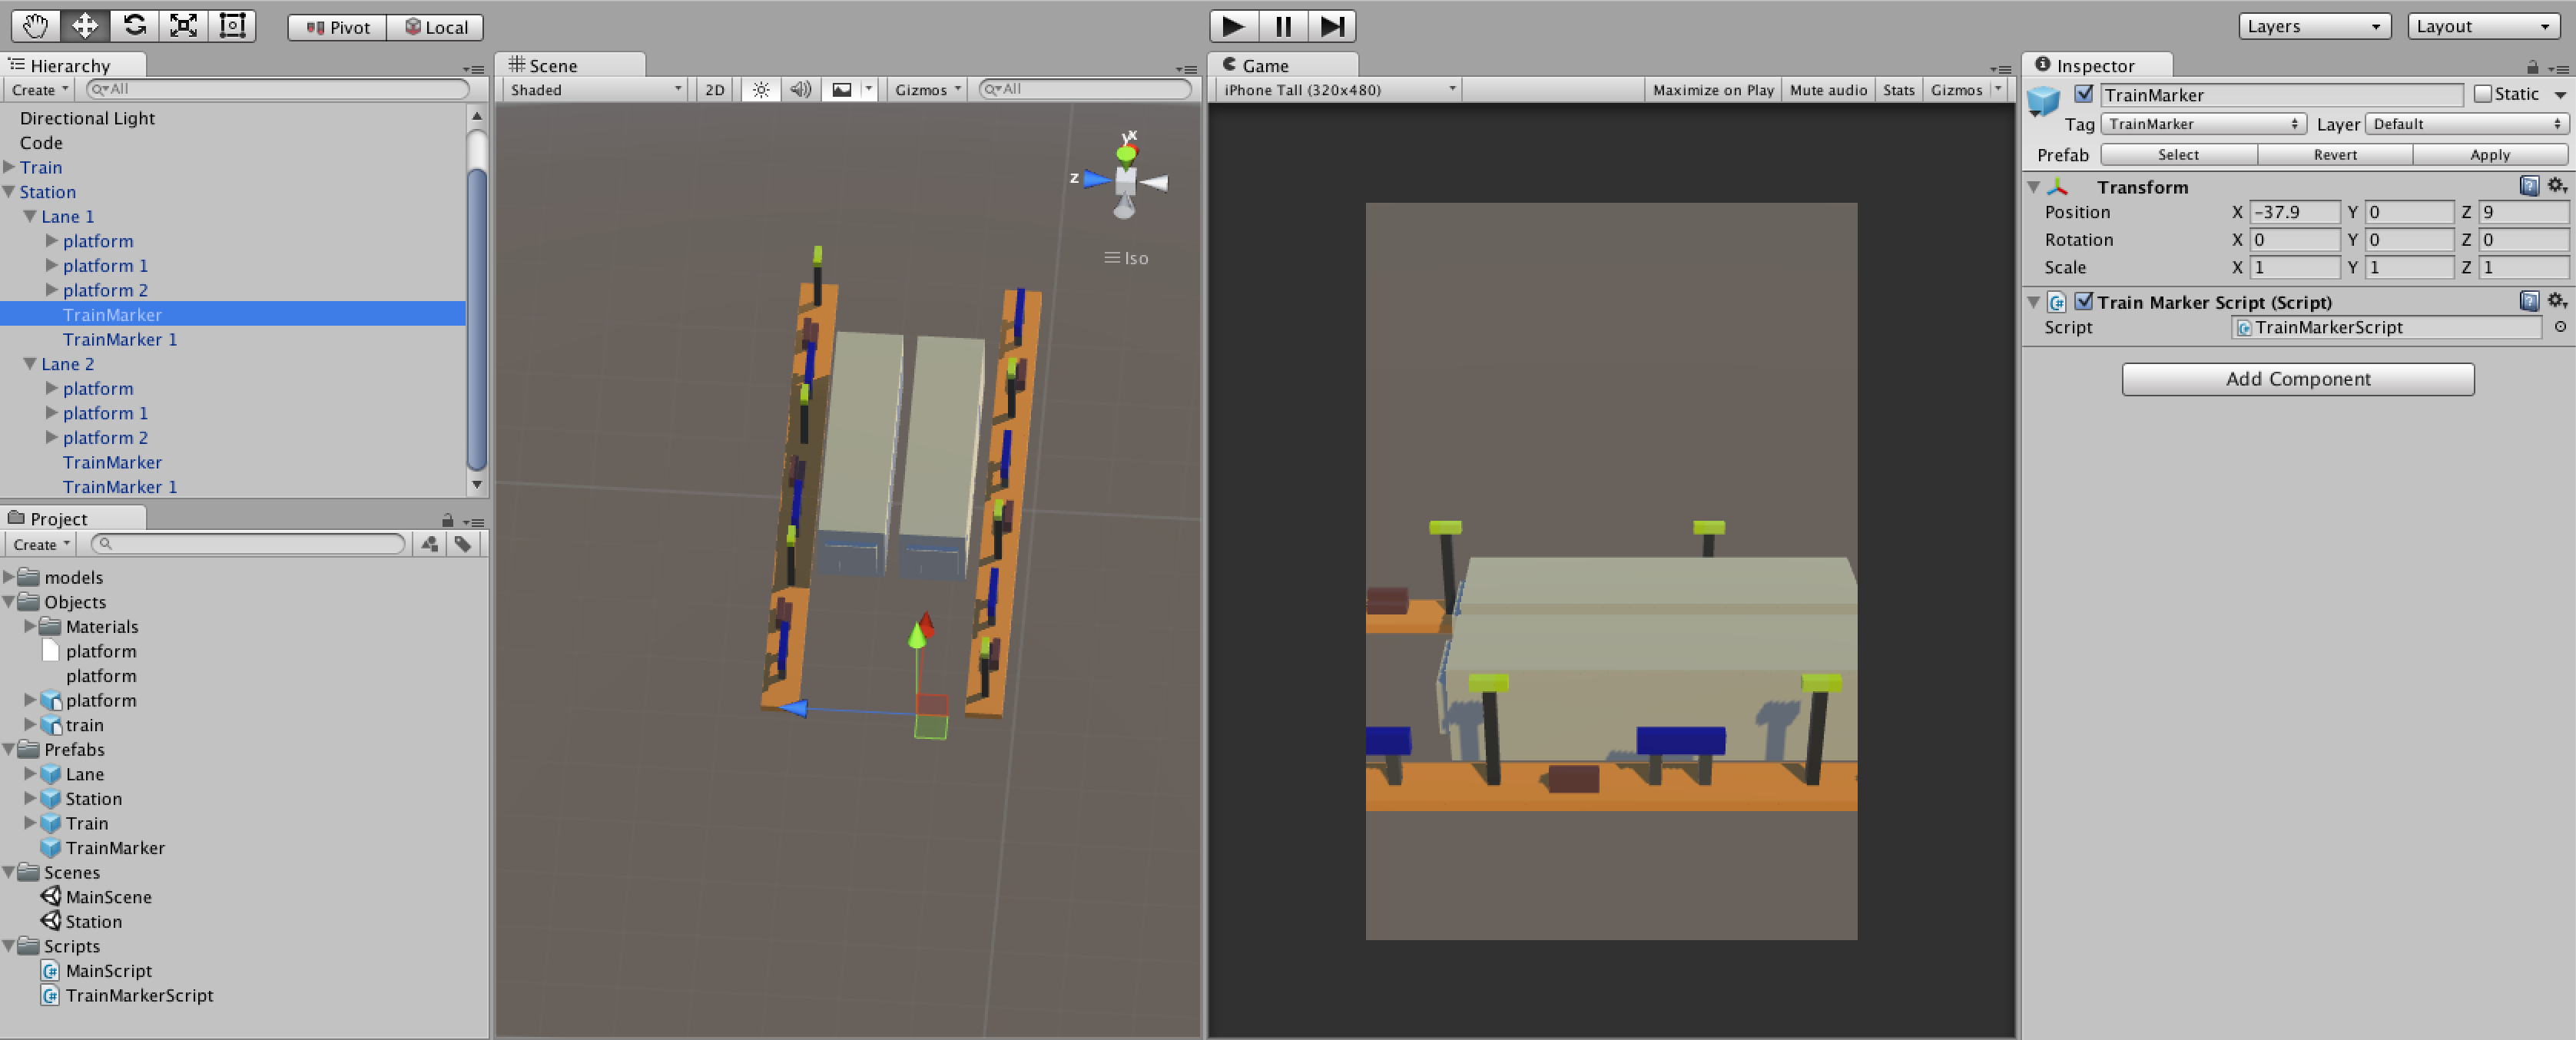Toggle scene effects image icon
This screenshot has height=1040, width=2576.
click(842, 90)
